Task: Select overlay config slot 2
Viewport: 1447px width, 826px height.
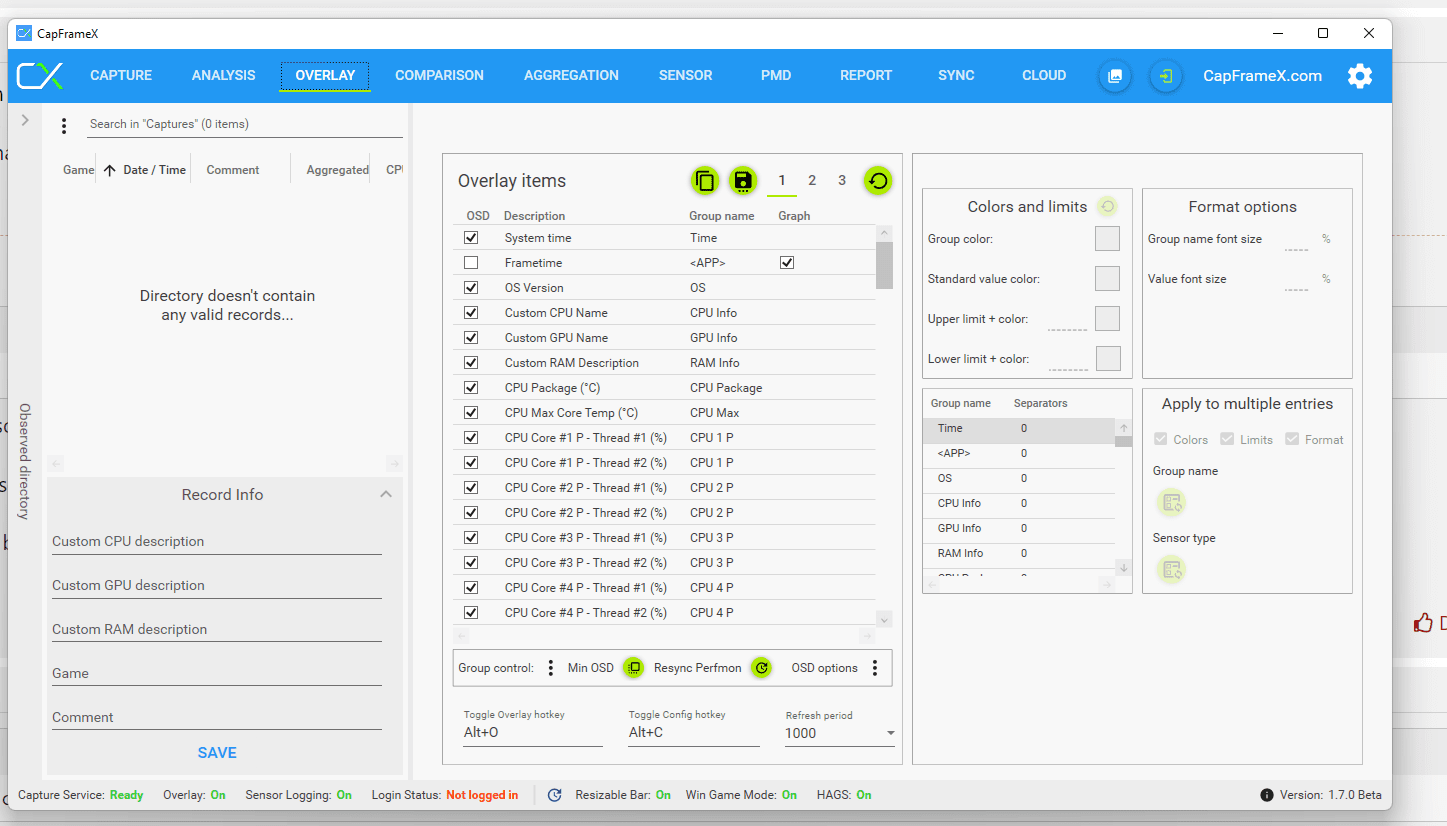Action: pos(812,181)
